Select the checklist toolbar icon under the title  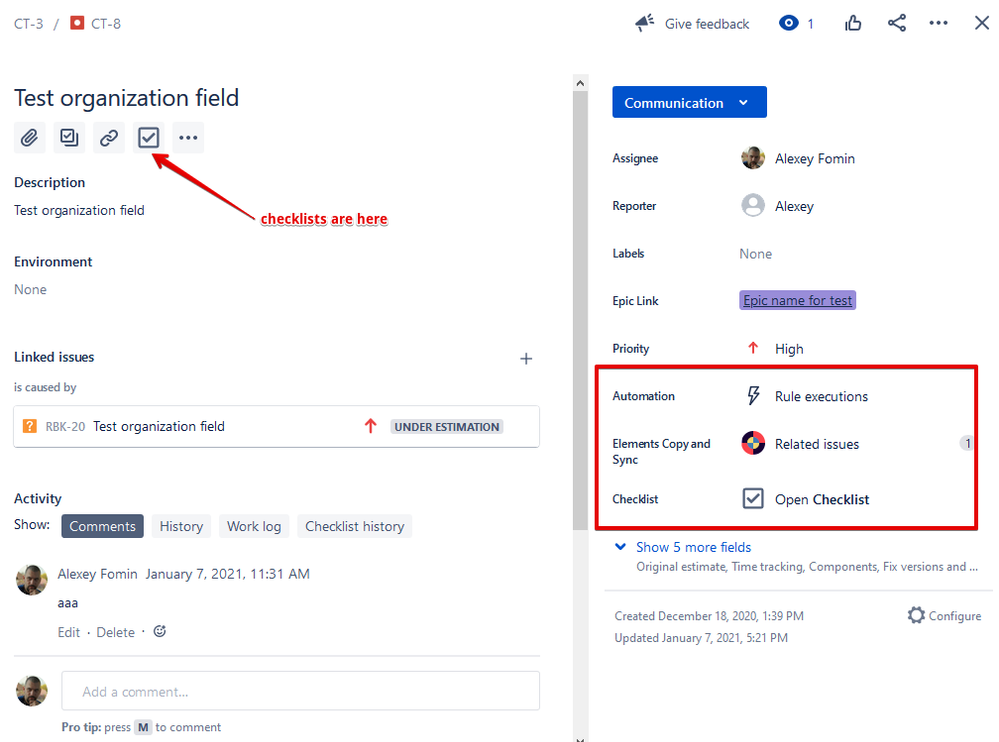click(148, 137)
